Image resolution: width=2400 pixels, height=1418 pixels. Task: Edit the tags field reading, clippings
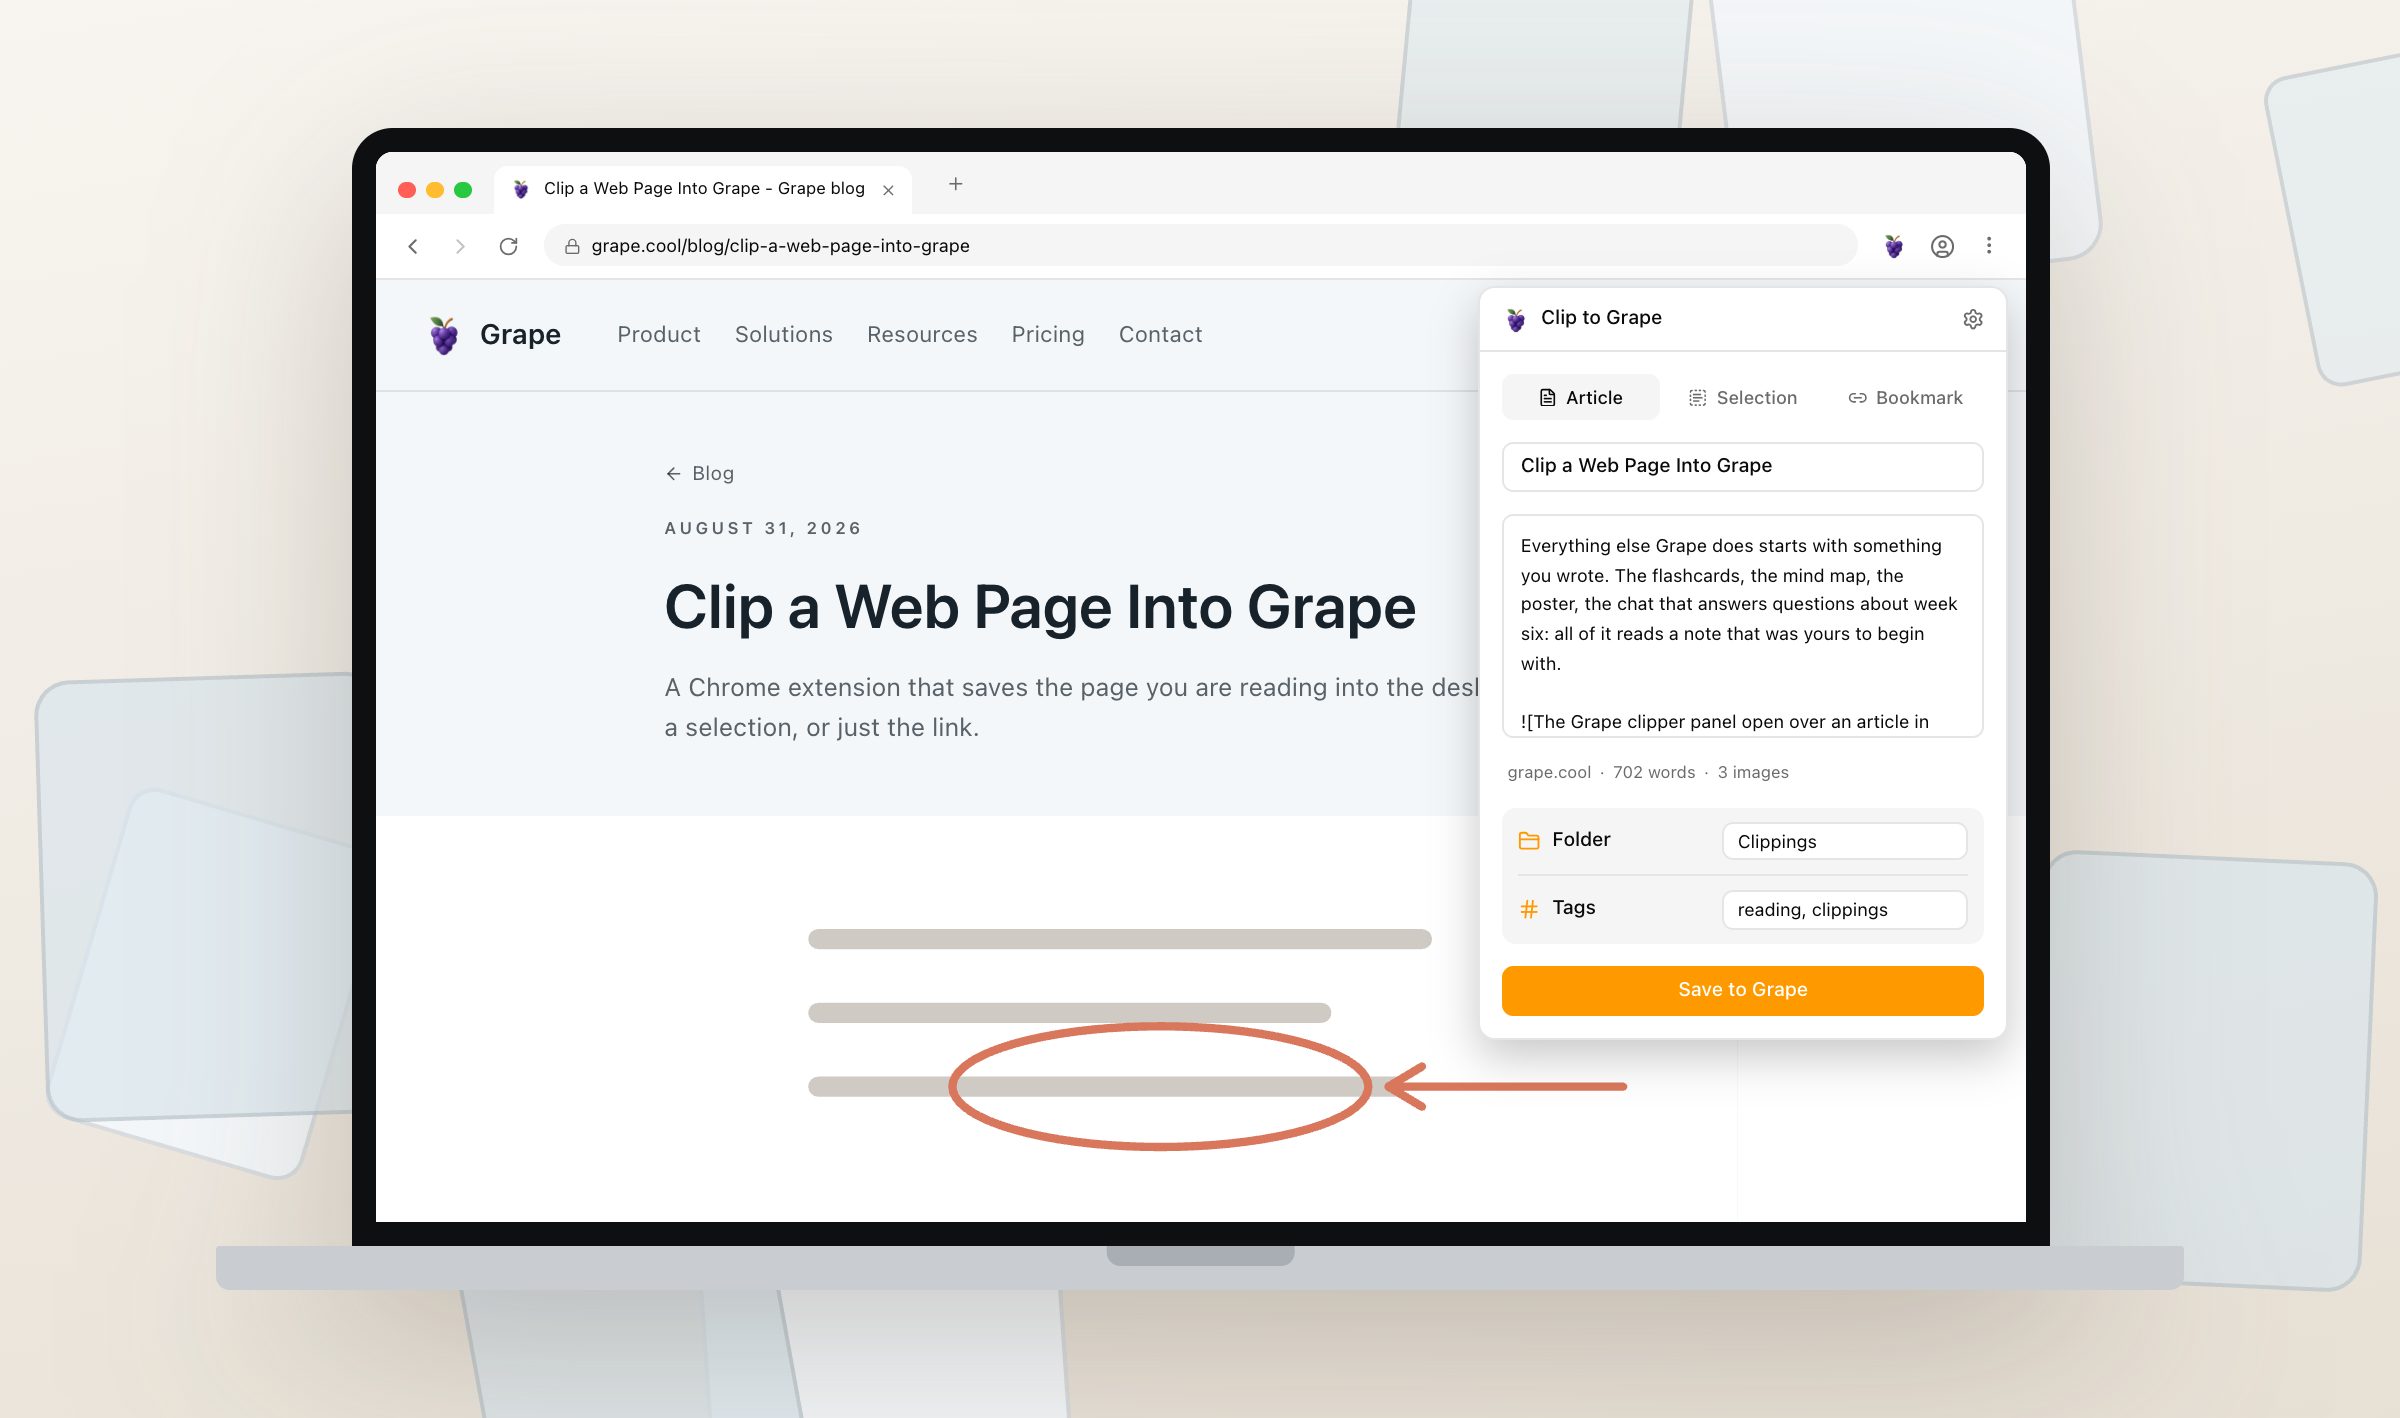(x=1844, y=909)
